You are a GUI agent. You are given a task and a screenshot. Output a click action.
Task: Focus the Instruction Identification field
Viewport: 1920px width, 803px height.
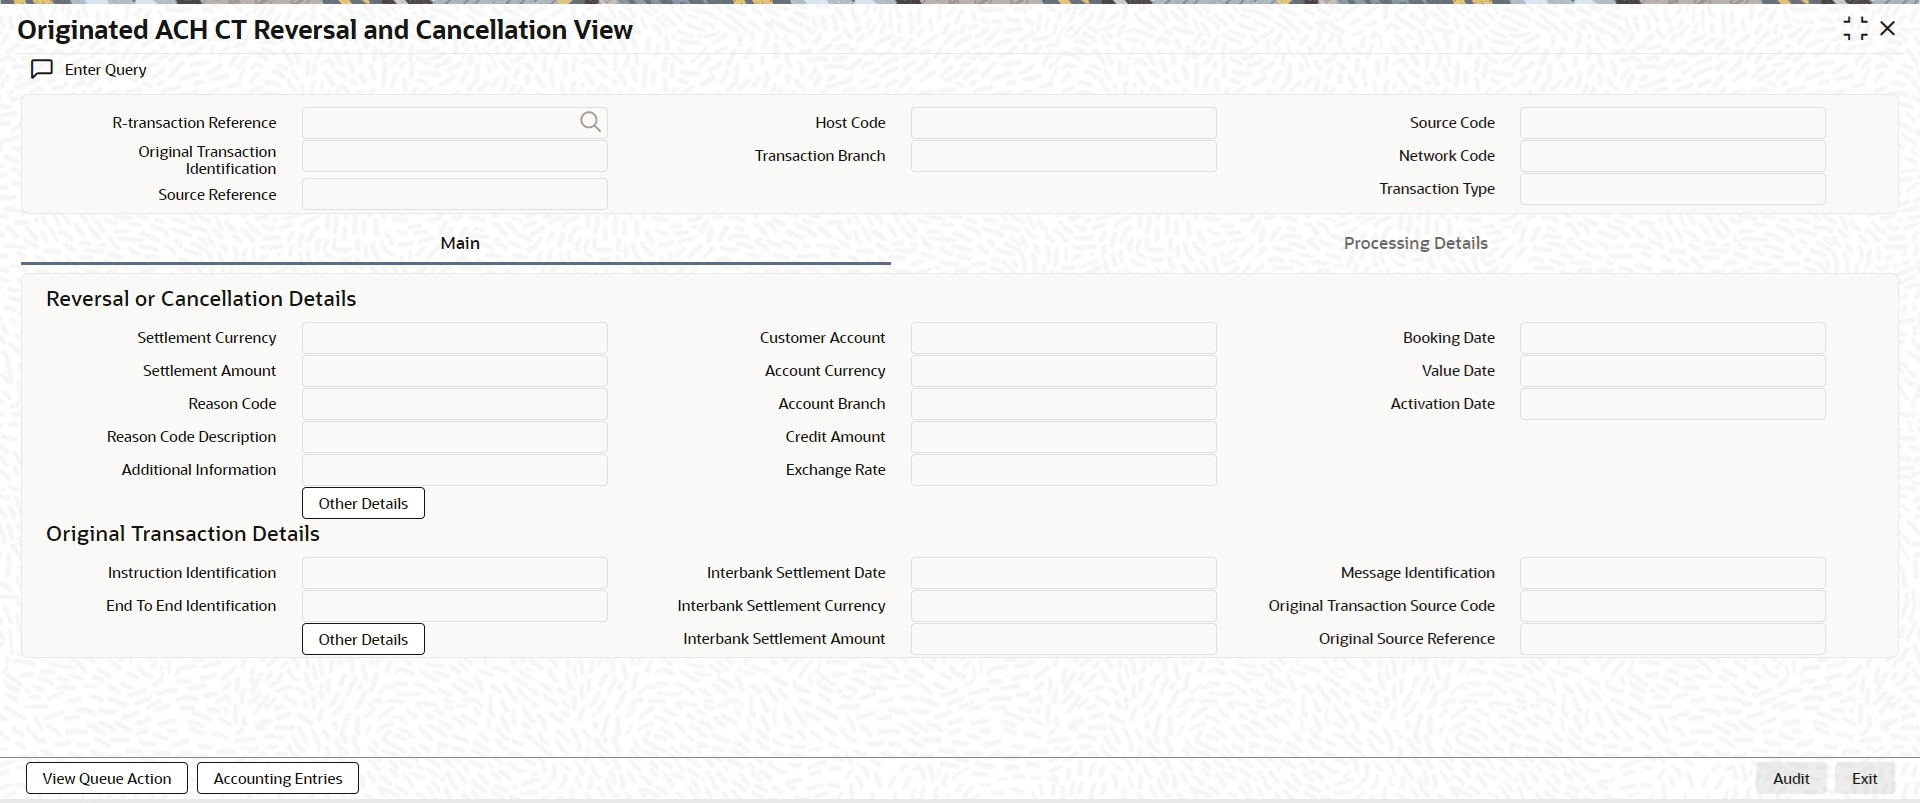(455, 573)
